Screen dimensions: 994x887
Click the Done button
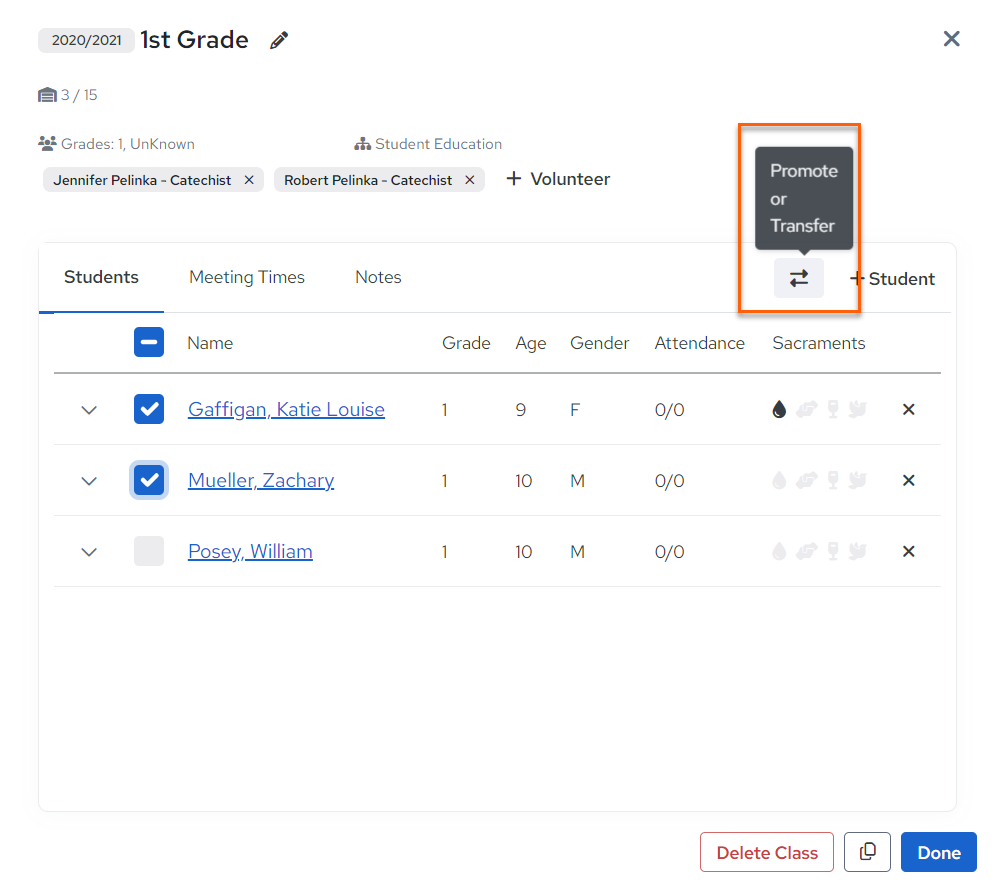coord(939,853)
